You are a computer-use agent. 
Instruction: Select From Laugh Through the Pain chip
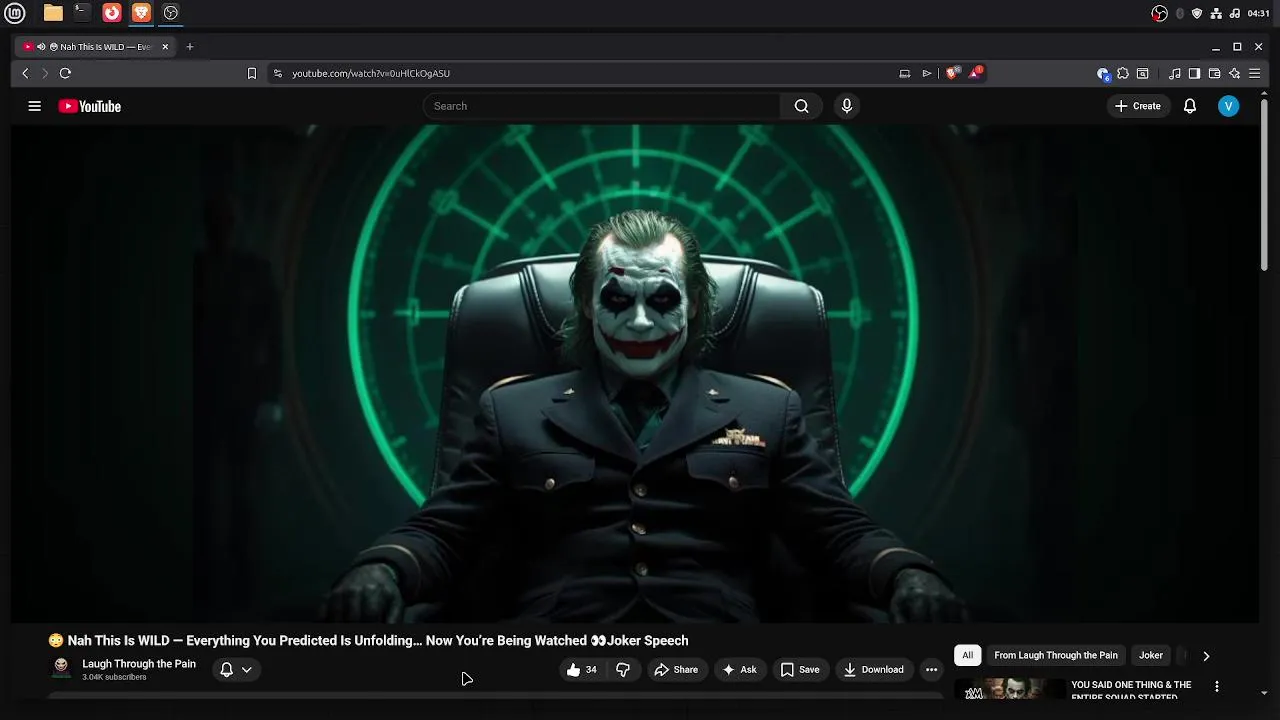pyautogui.click(x=1056, y=655)
